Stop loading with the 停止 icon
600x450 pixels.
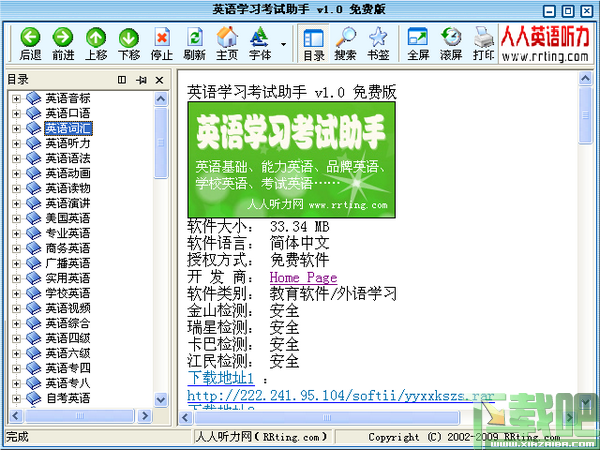(x=162, y=38)
